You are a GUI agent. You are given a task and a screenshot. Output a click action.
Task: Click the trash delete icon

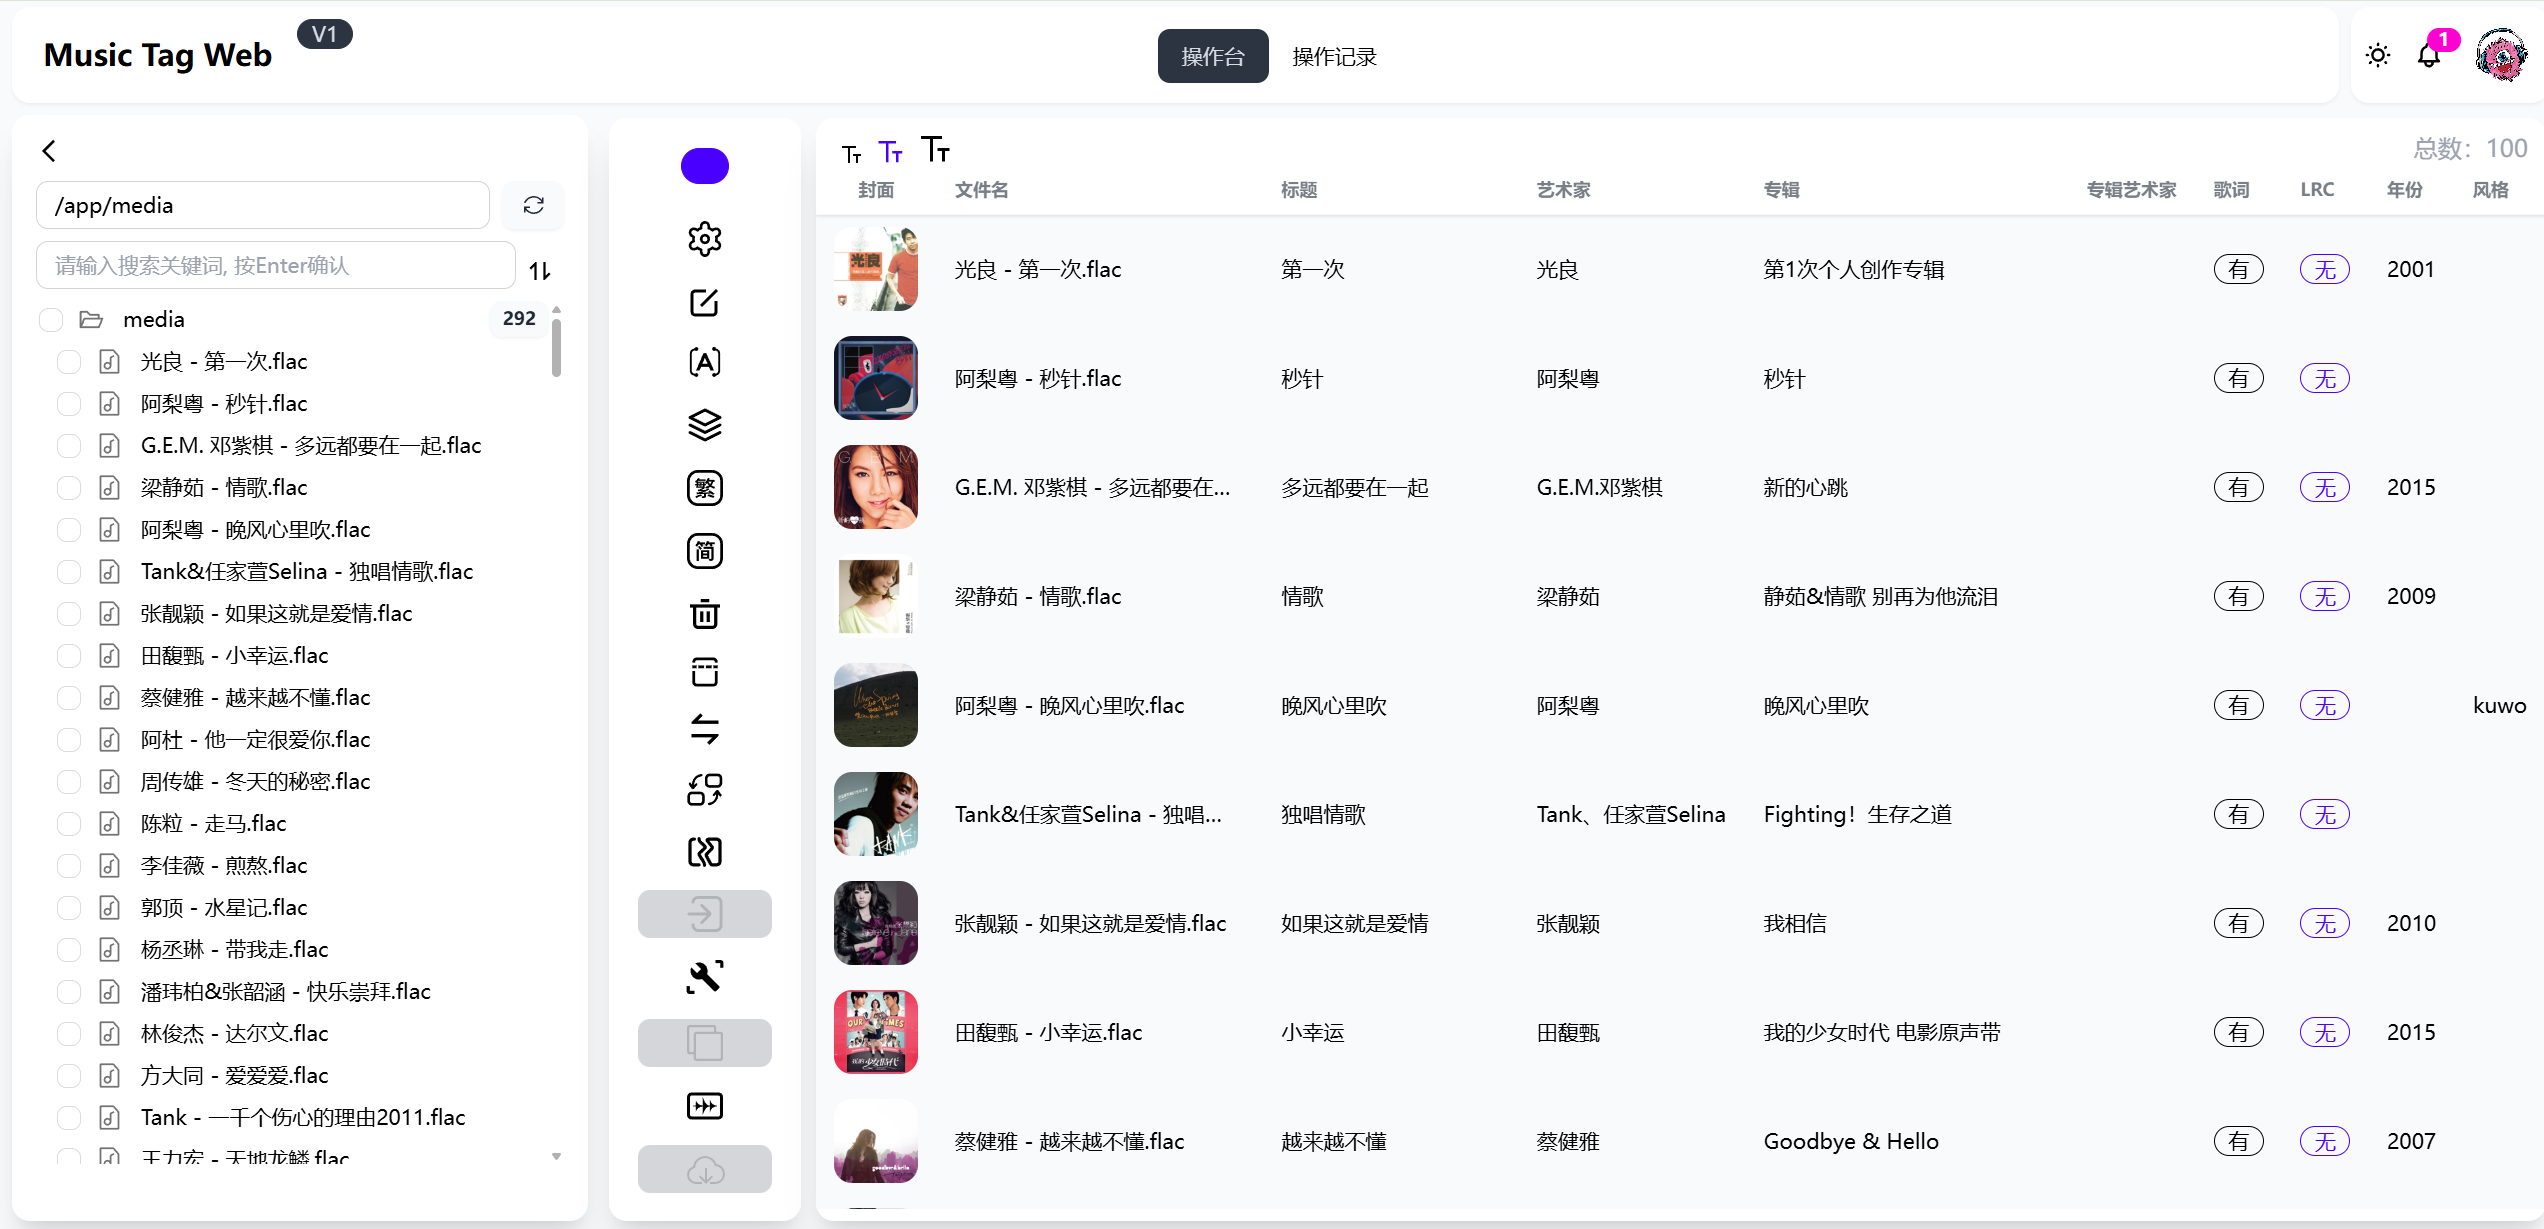tap(704, 613)
